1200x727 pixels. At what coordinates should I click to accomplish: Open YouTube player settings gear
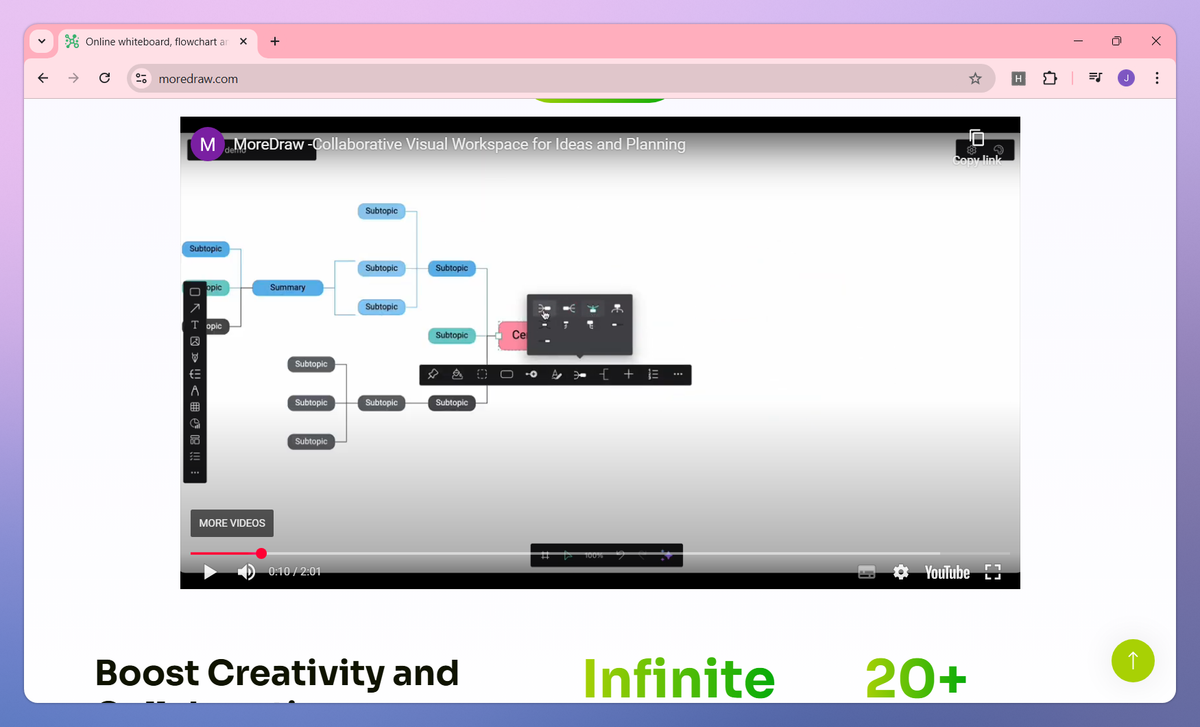click(901, 572)
